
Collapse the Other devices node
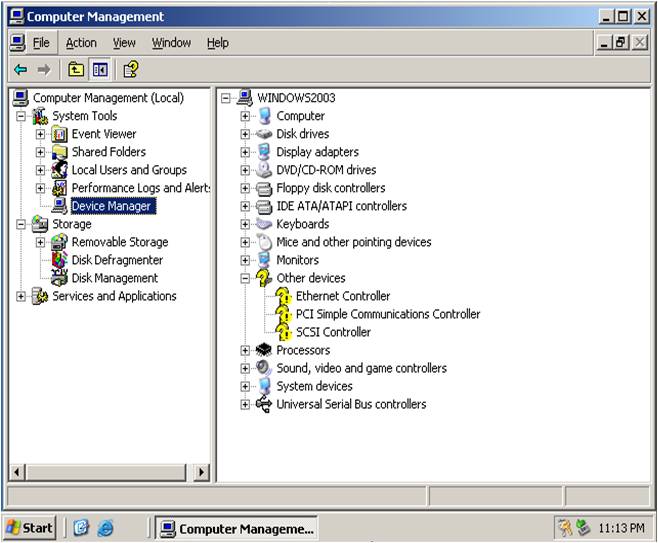pyautogui.click(x=245, y=278)
